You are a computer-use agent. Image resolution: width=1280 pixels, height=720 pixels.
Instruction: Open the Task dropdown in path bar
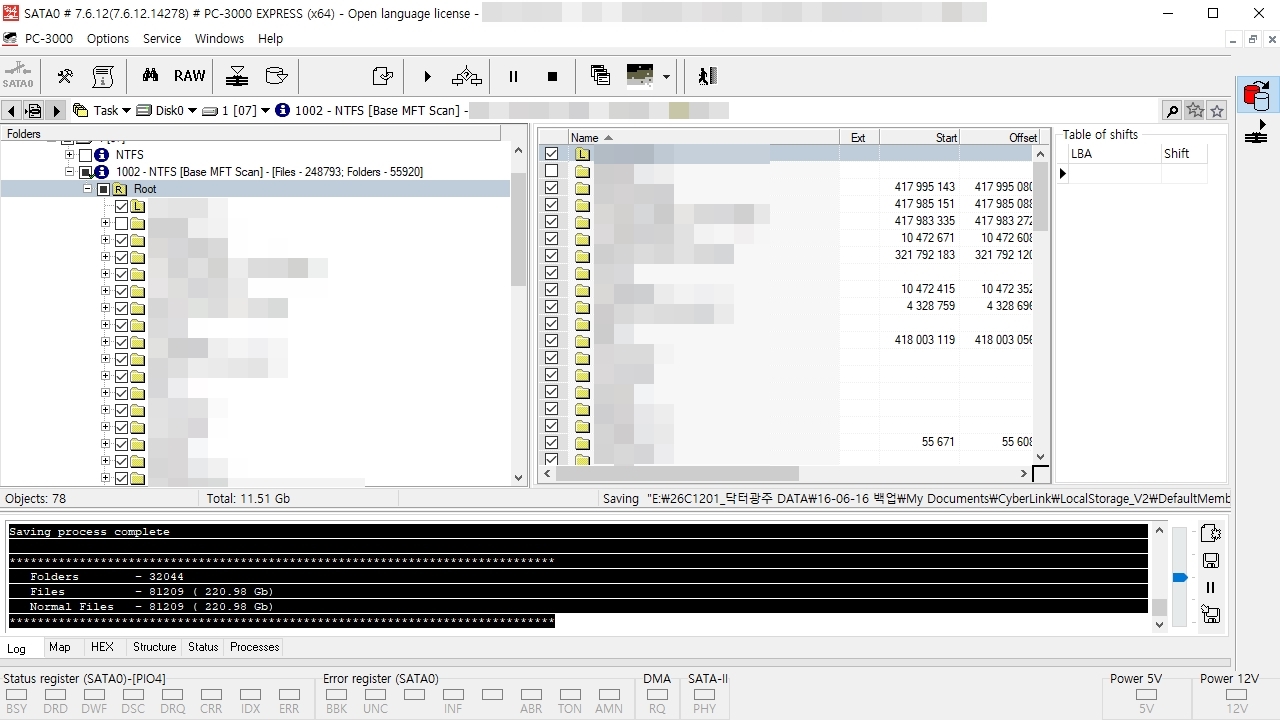105,111
